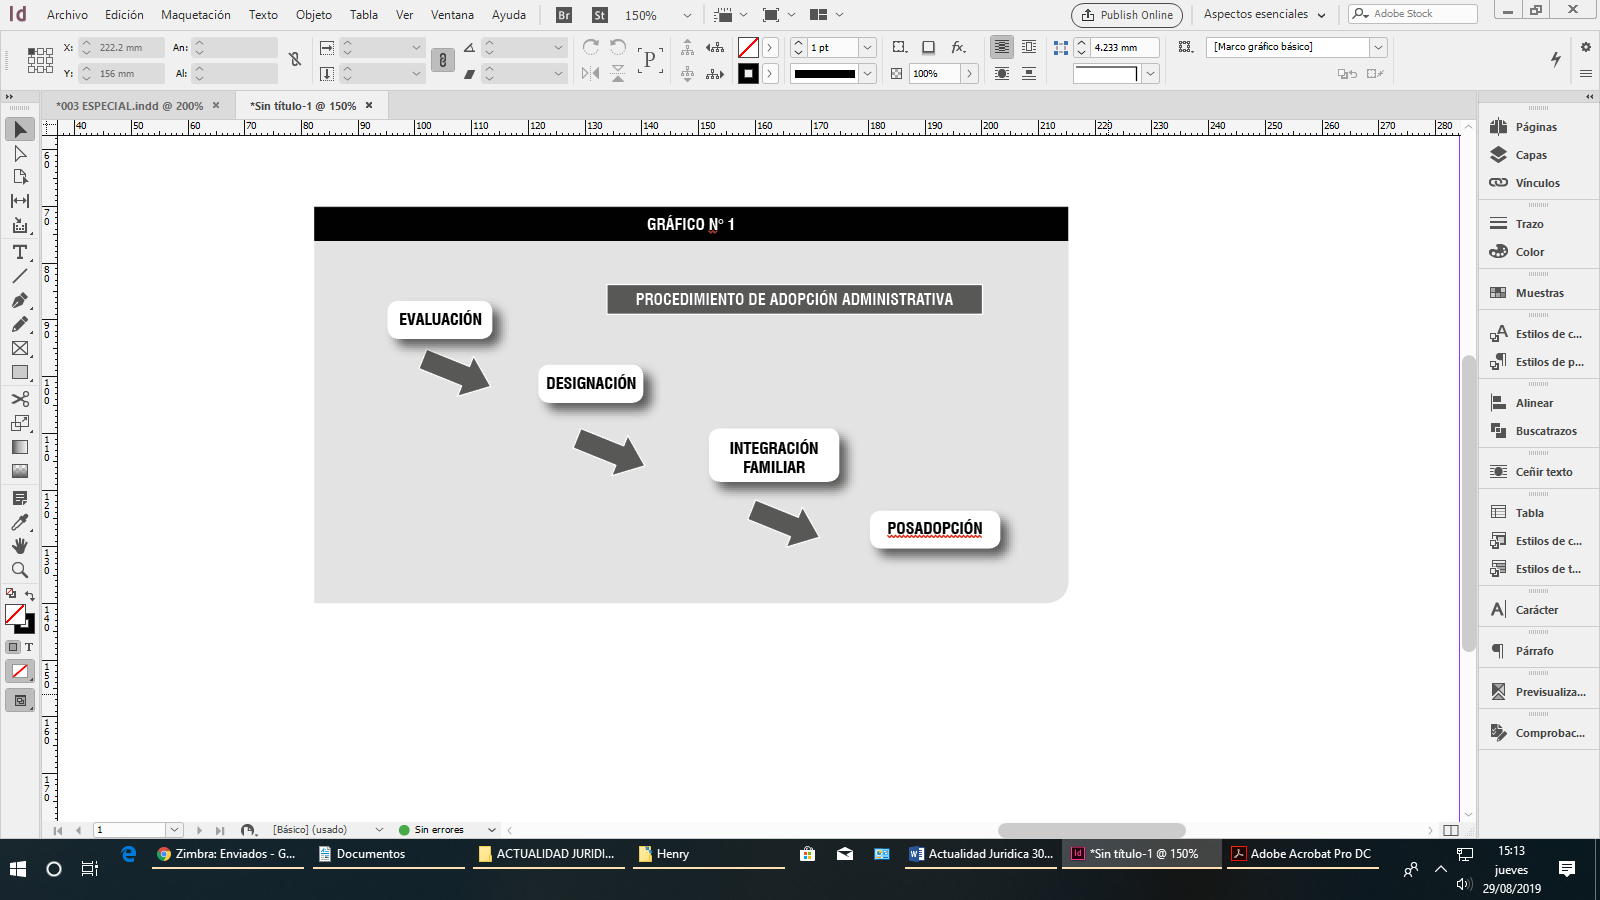Click the Publish Online button

[x=1127, y=15]
